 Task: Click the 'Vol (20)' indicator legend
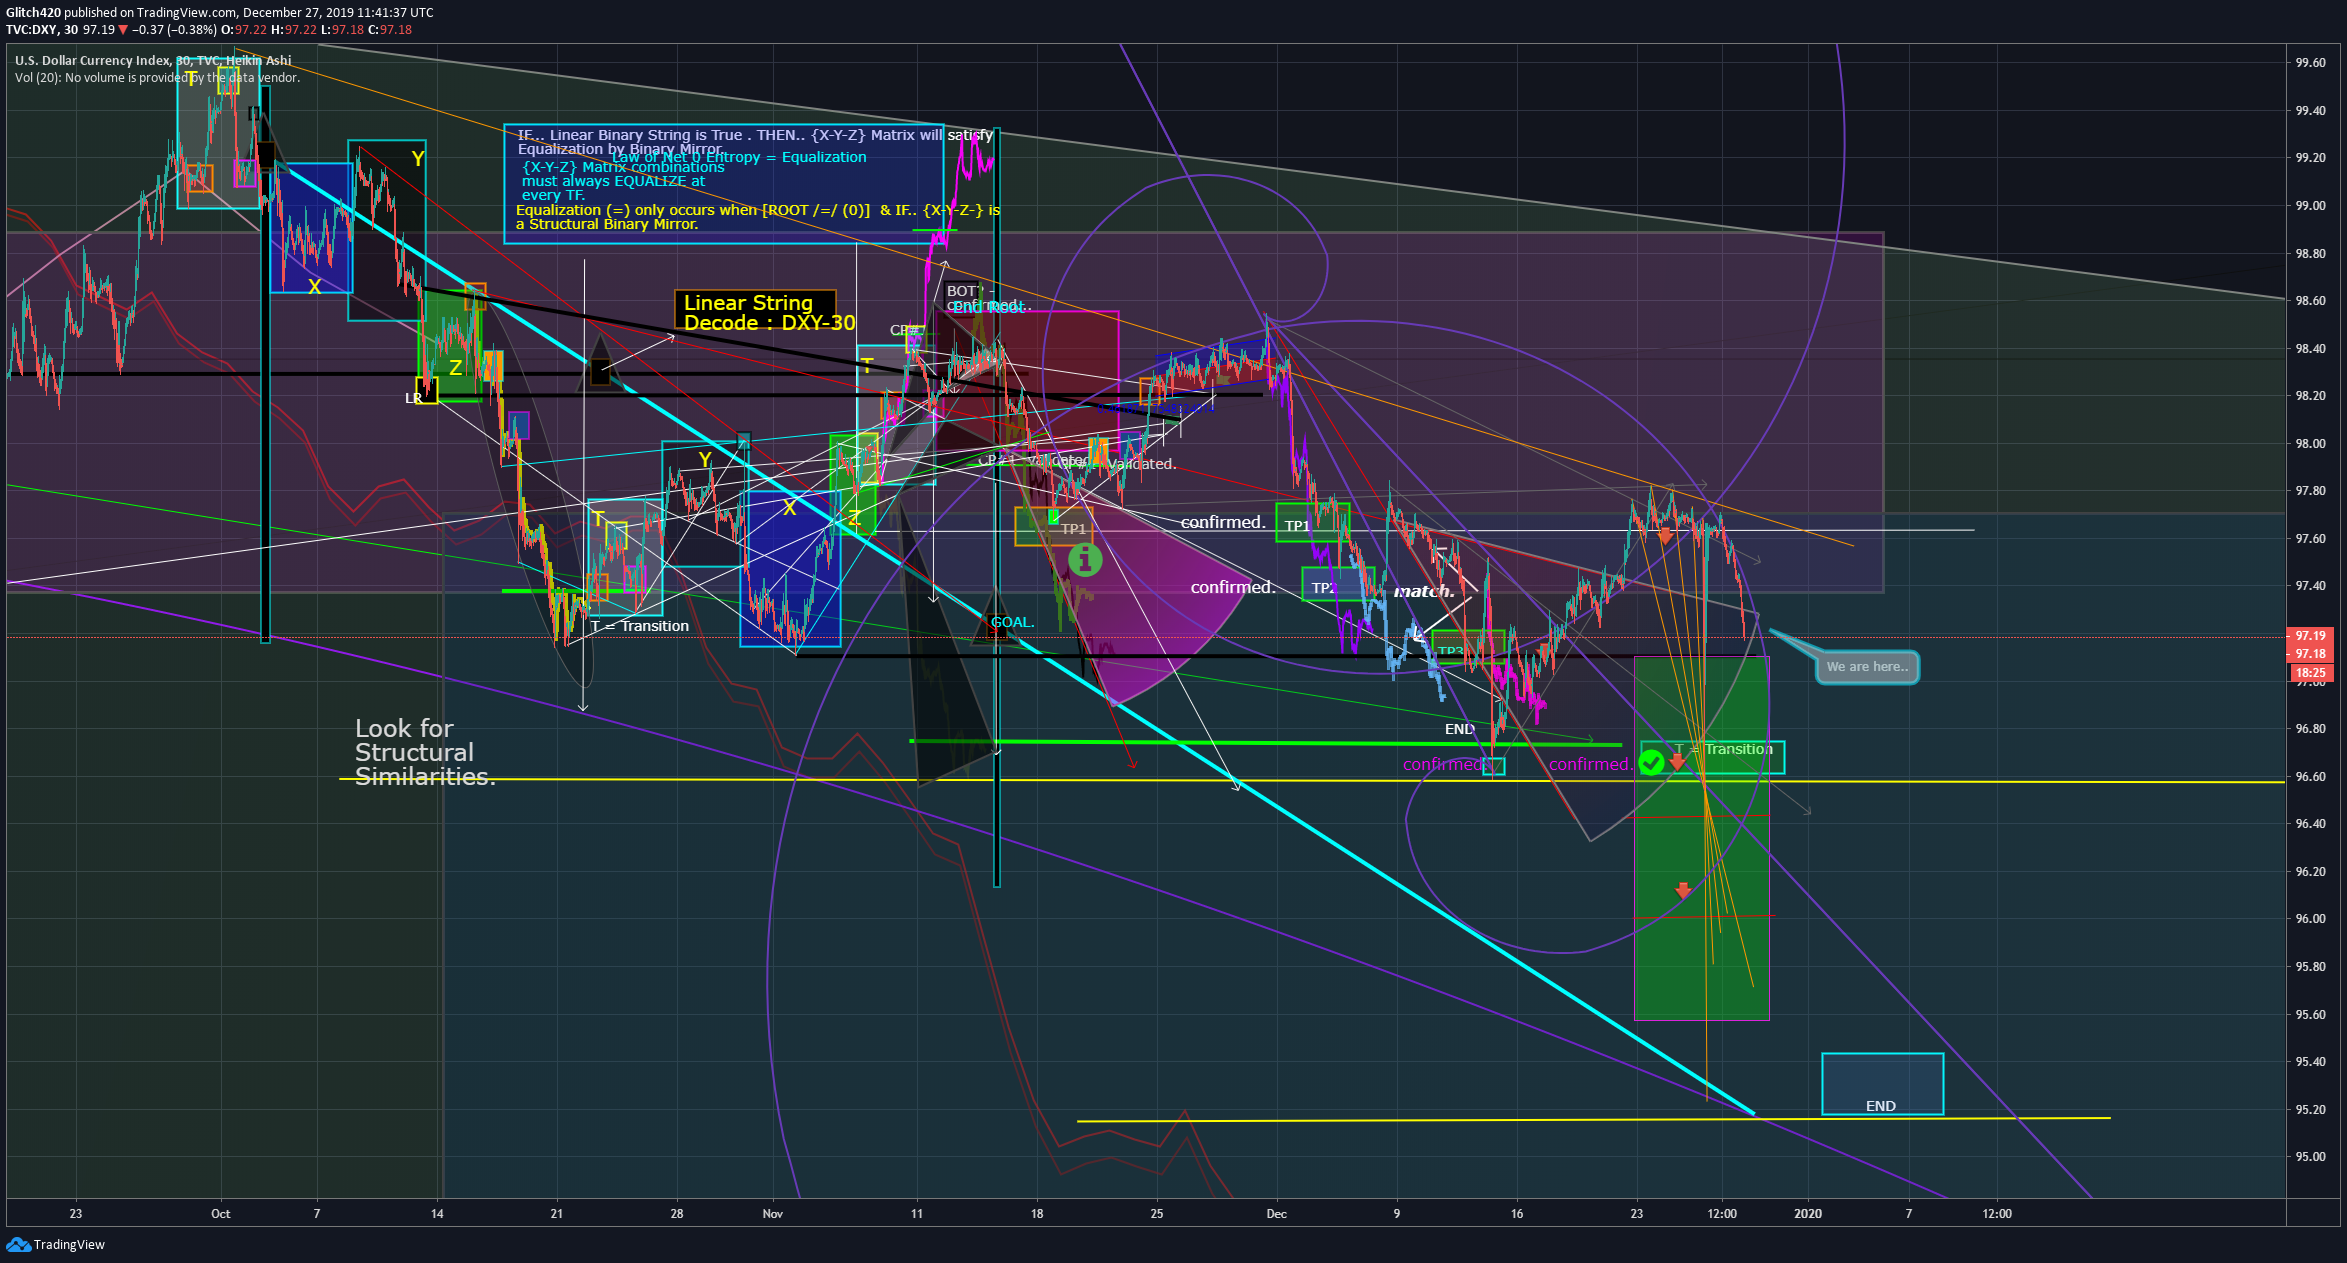pos(157,78)
